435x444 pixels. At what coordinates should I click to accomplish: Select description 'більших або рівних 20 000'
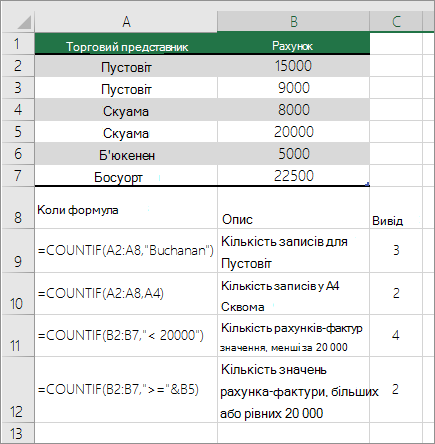click(x=293, y=390)
